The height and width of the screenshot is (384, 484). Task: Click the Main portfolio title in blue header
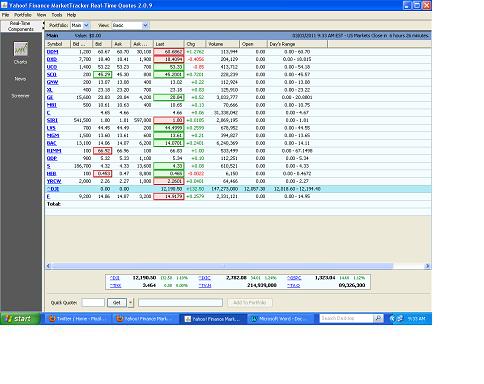pos(52,36)
